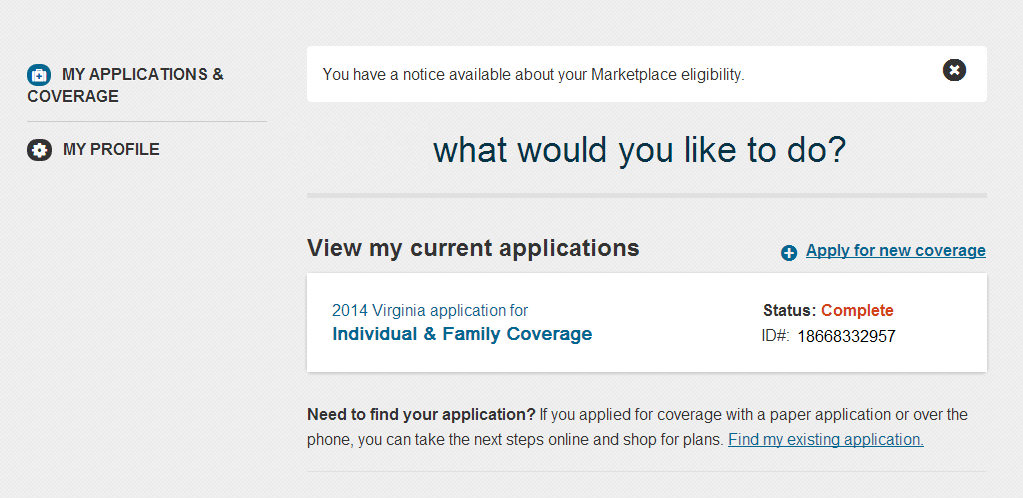Open the My Profile menu item
The width and height of the screenshot is (1023, 498).
tap(93, 149)
